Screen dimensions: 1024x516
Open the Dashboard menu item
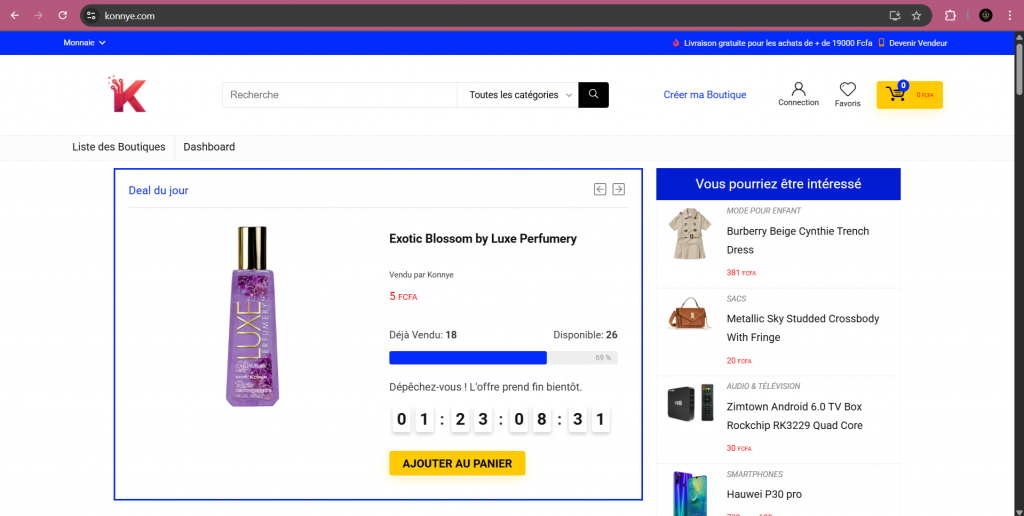click(209, 147)
